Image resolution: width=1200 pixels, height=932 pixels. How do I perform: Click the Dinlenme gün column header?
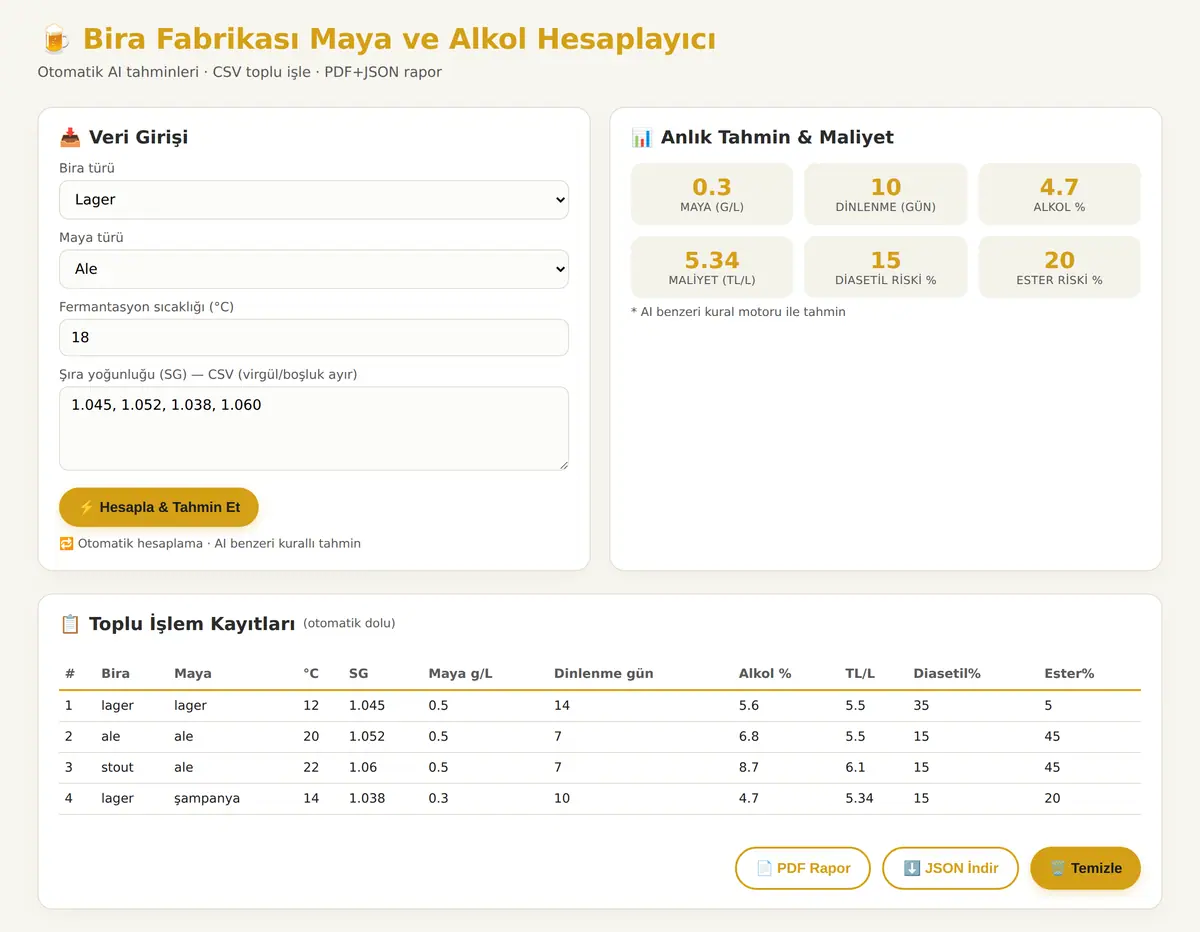pyautogui.click(x=604, y=674)
